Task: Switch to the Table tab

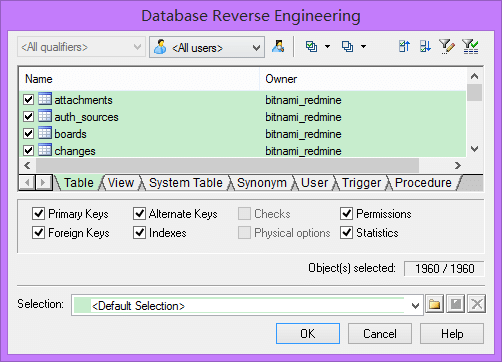Action: [79, 183]
